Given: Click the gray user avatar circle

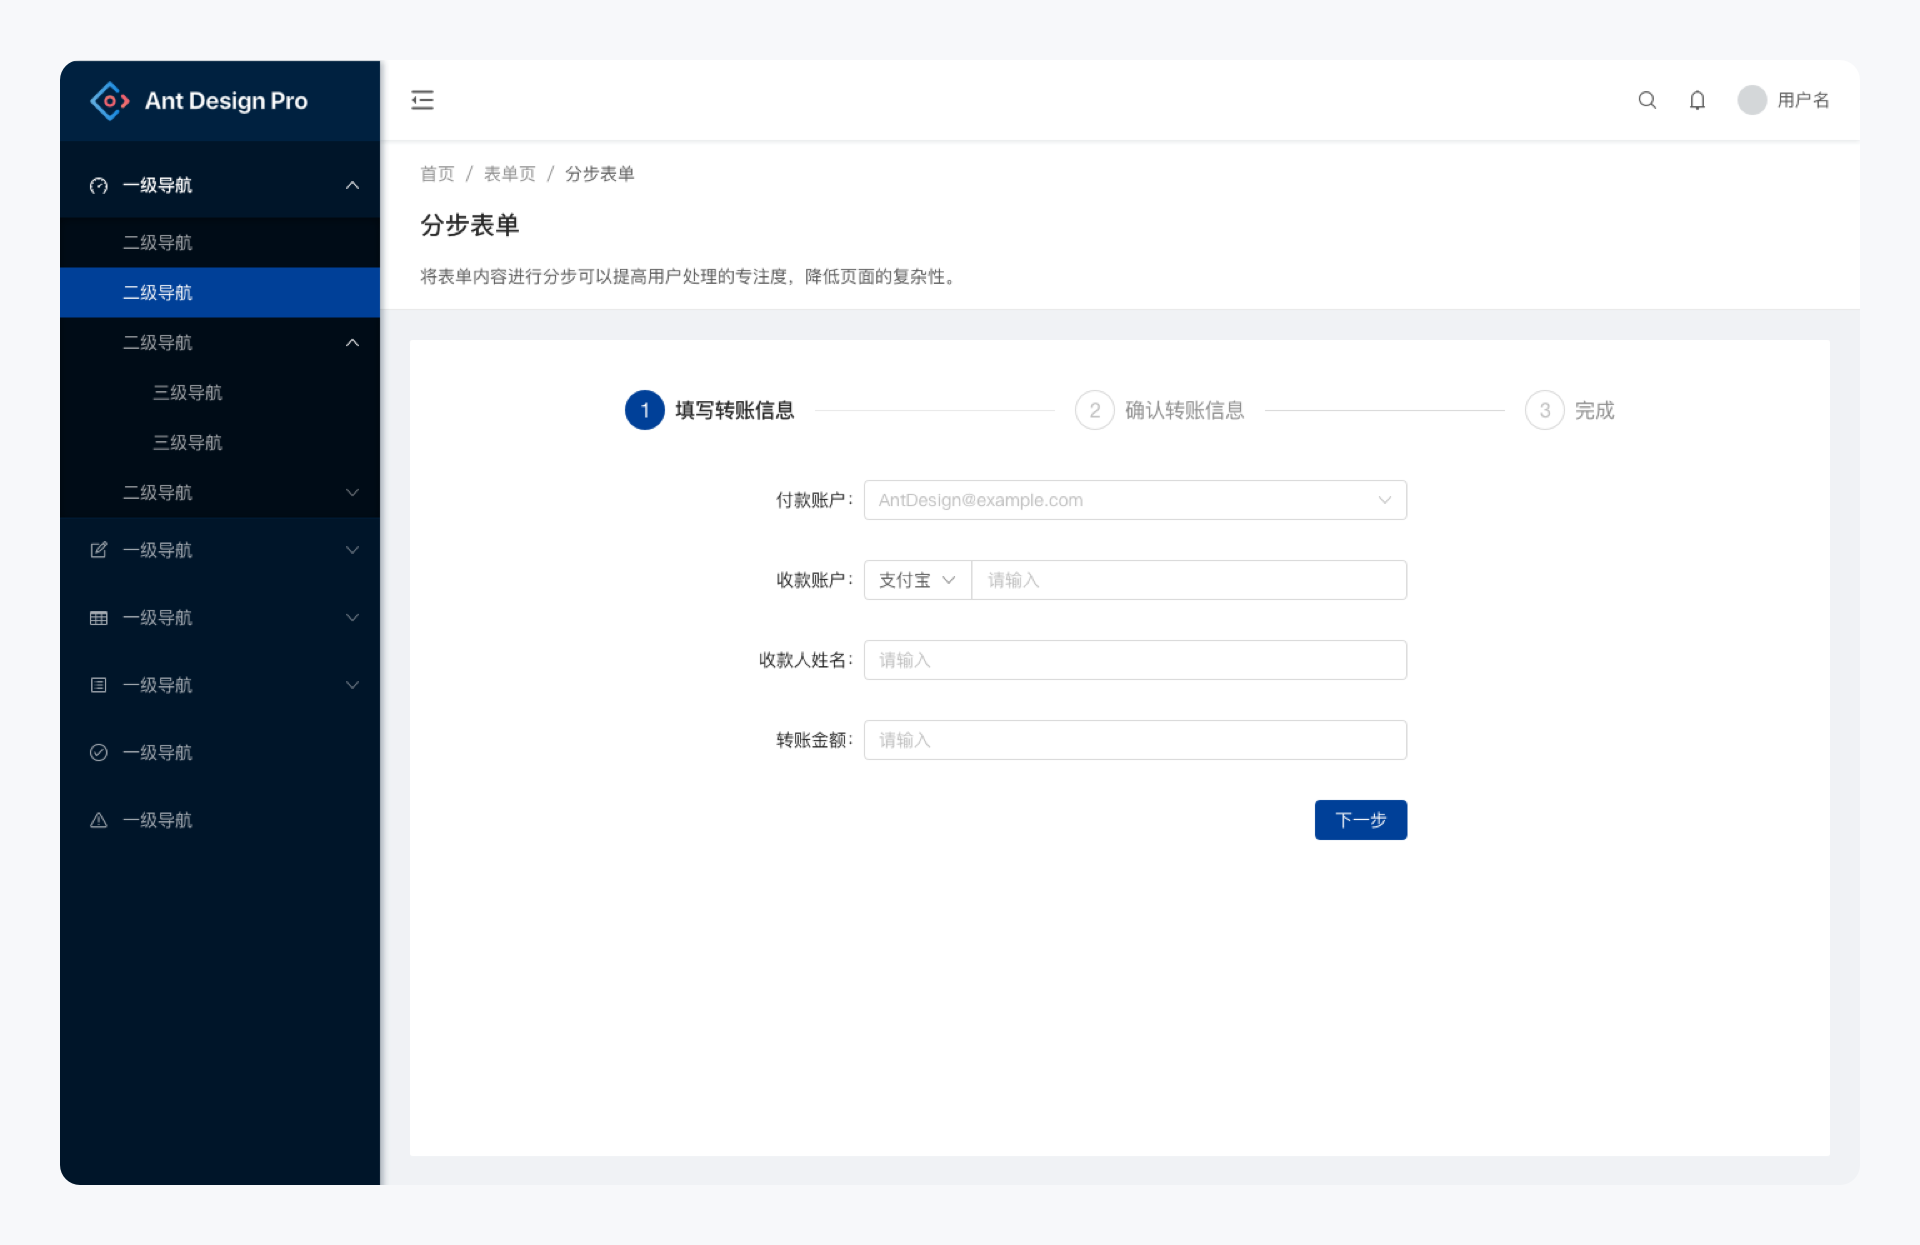Looking at the screenshot, I should 1752,100.
